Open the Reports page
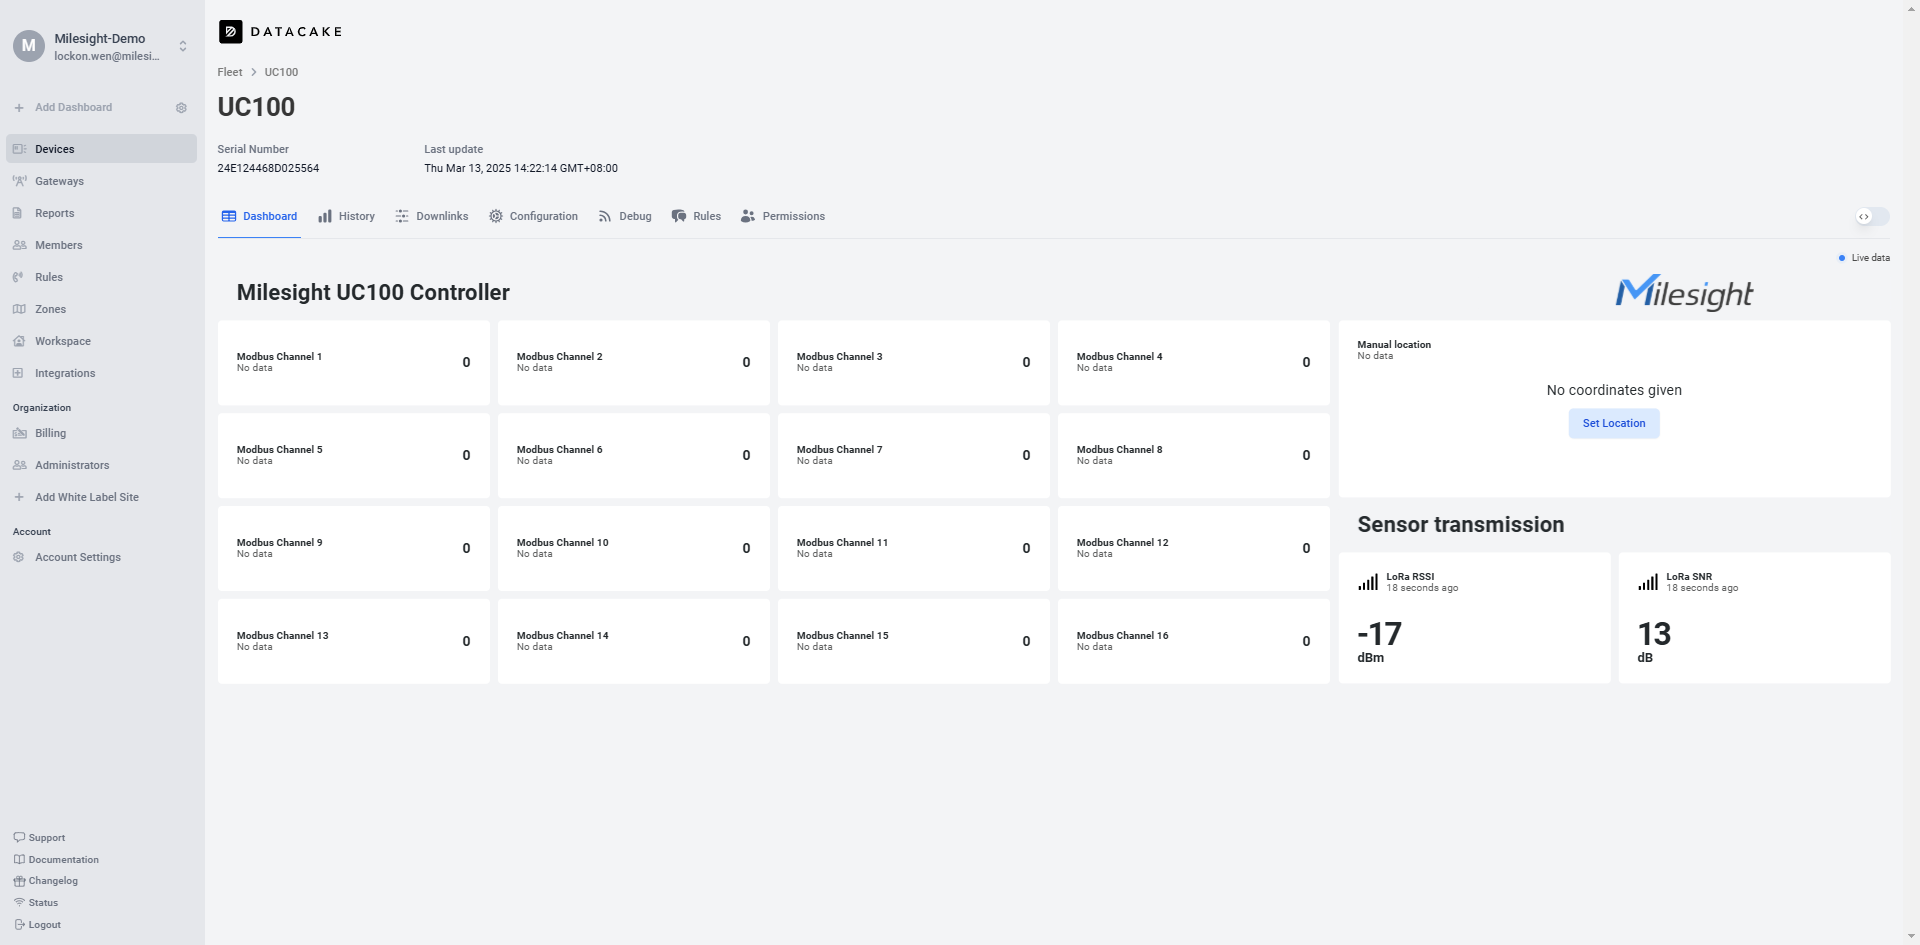 click(101, 213)
